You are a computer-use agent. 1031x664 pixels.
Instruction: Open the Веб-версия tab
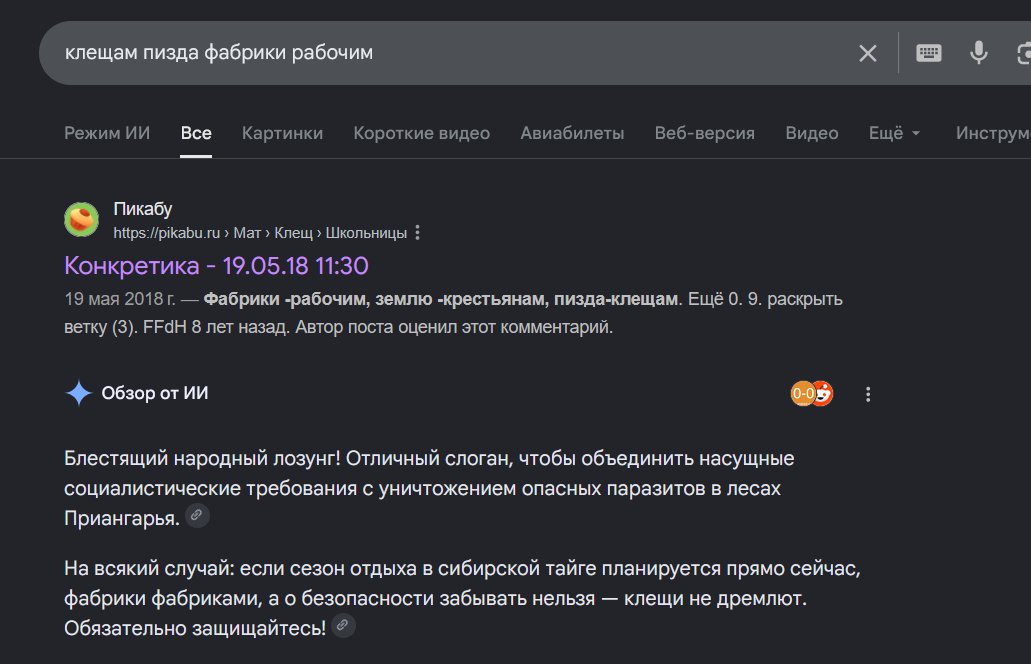(x=704, y=133)
